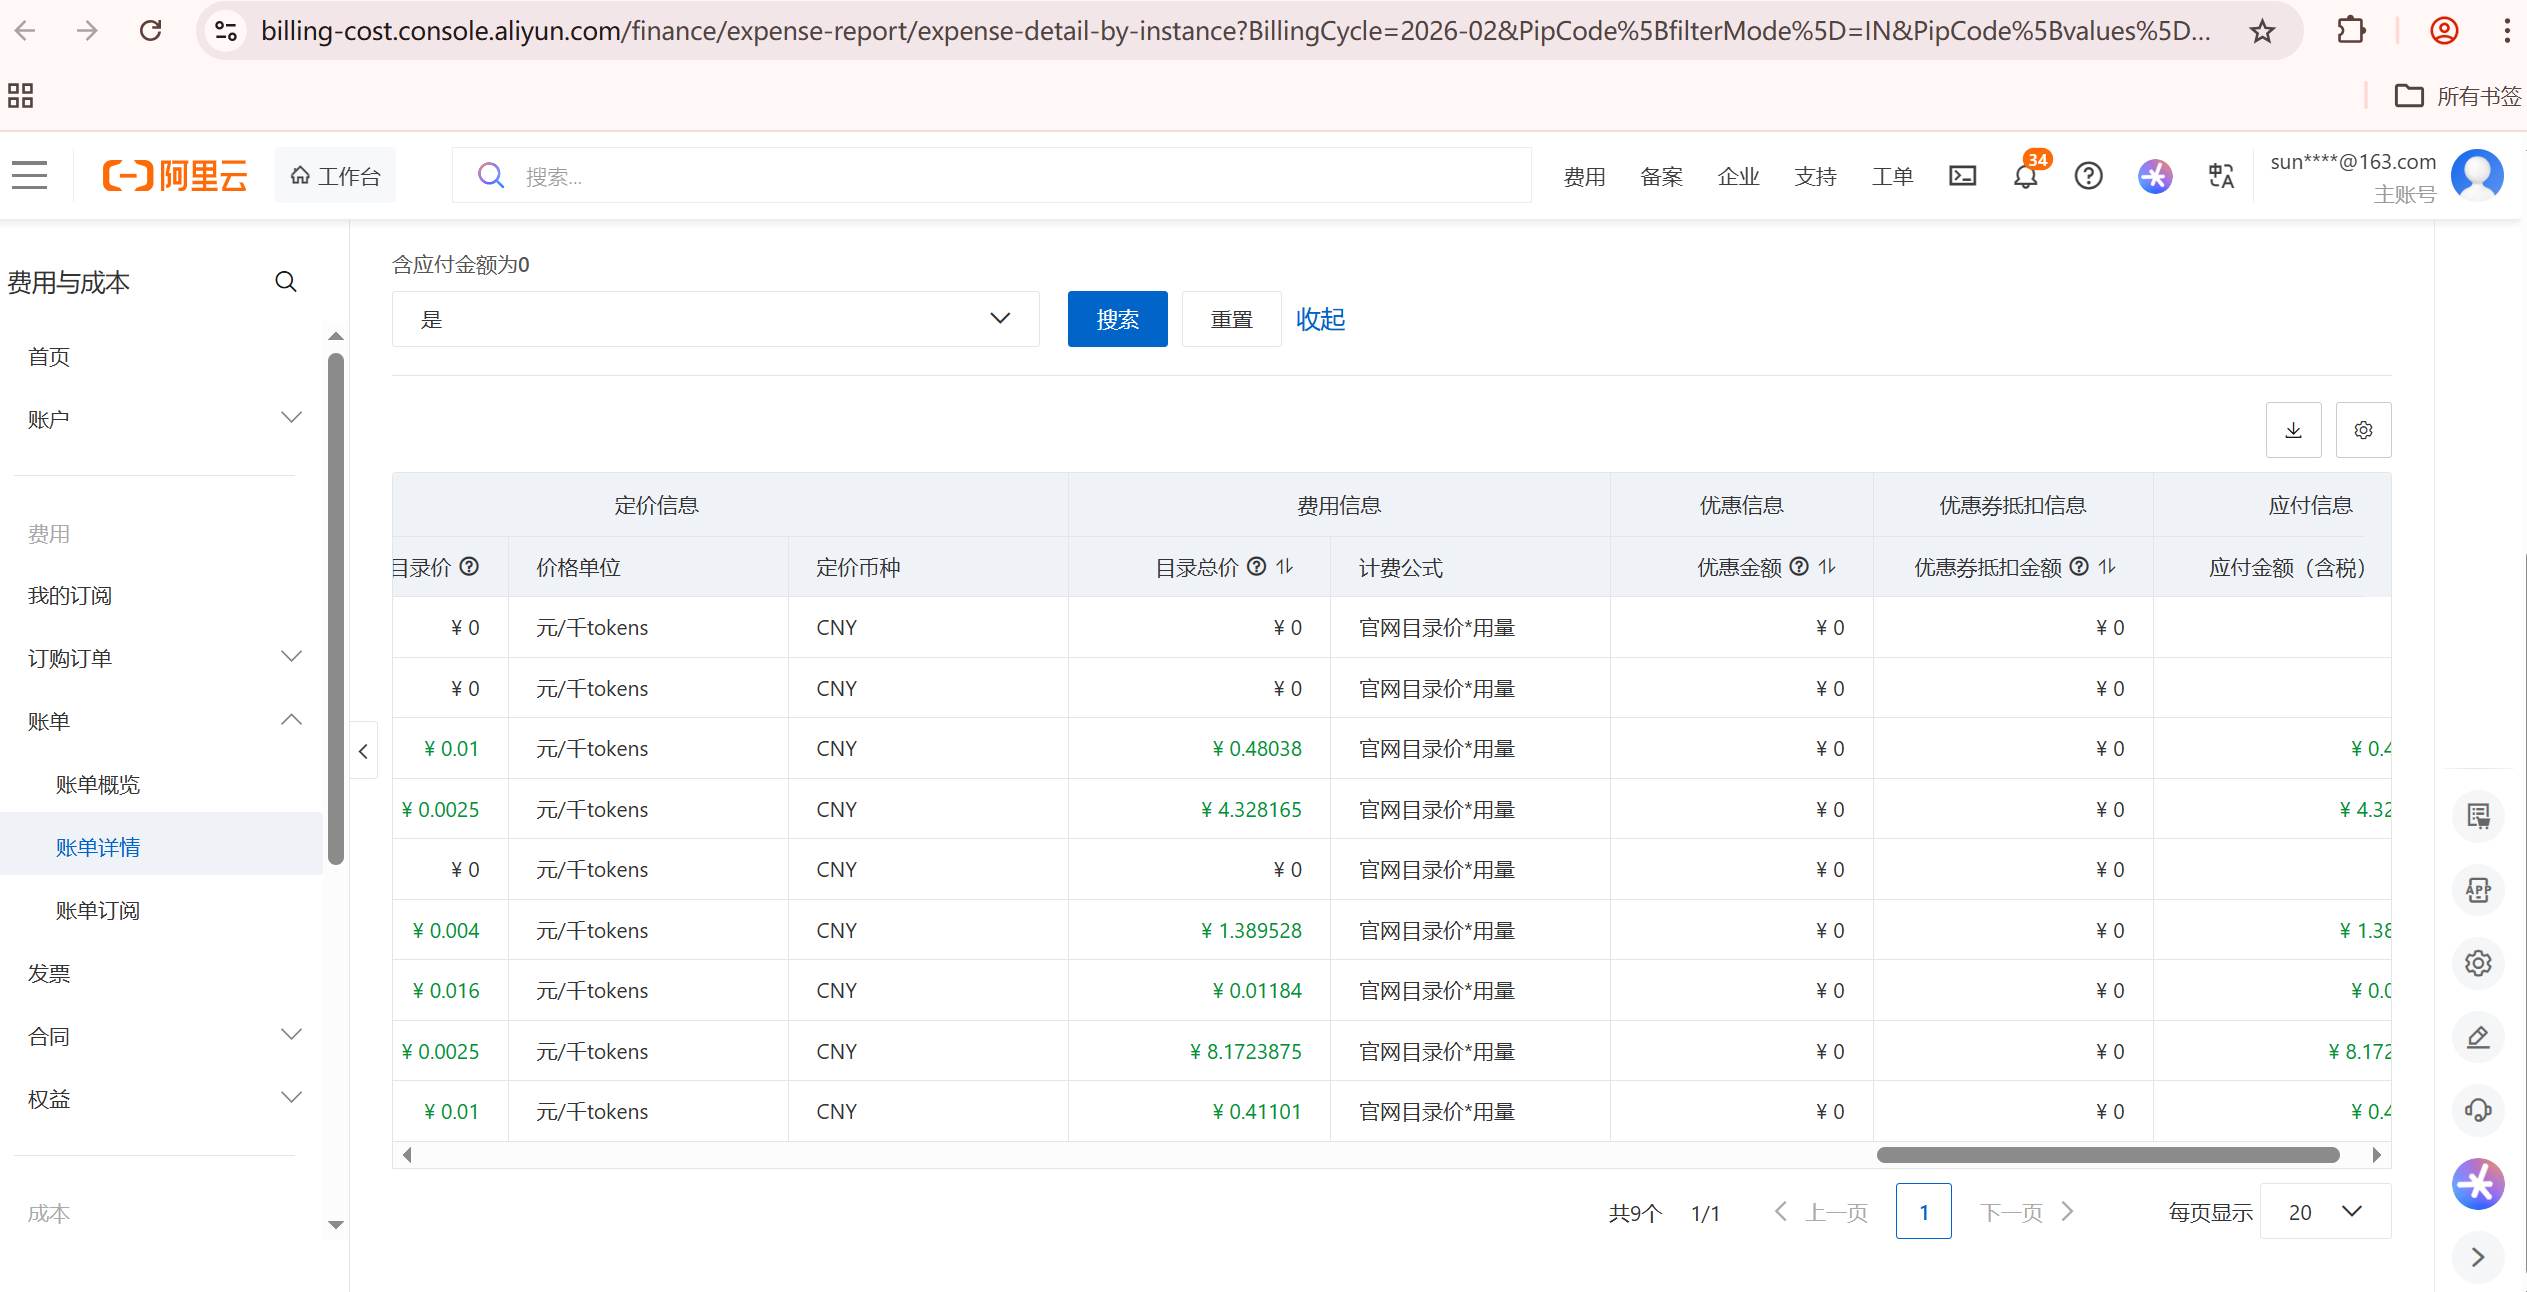Open table column settings gear icon
The height and width of the screenshot is (1292, 2527).
(x=2363, y=430)
